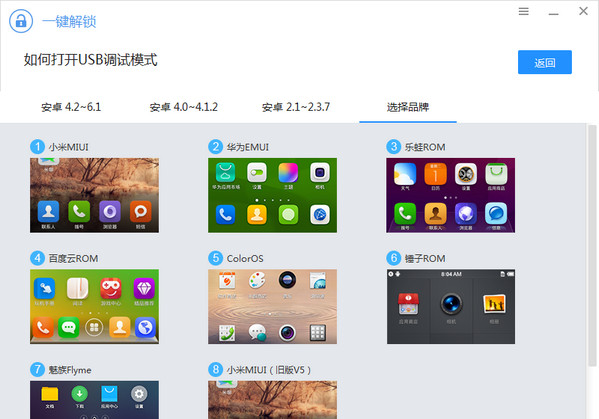Viewport: 599px width, 419px height.
Task: Click the 小米MIUI label text
Action: tap(68, 147)
